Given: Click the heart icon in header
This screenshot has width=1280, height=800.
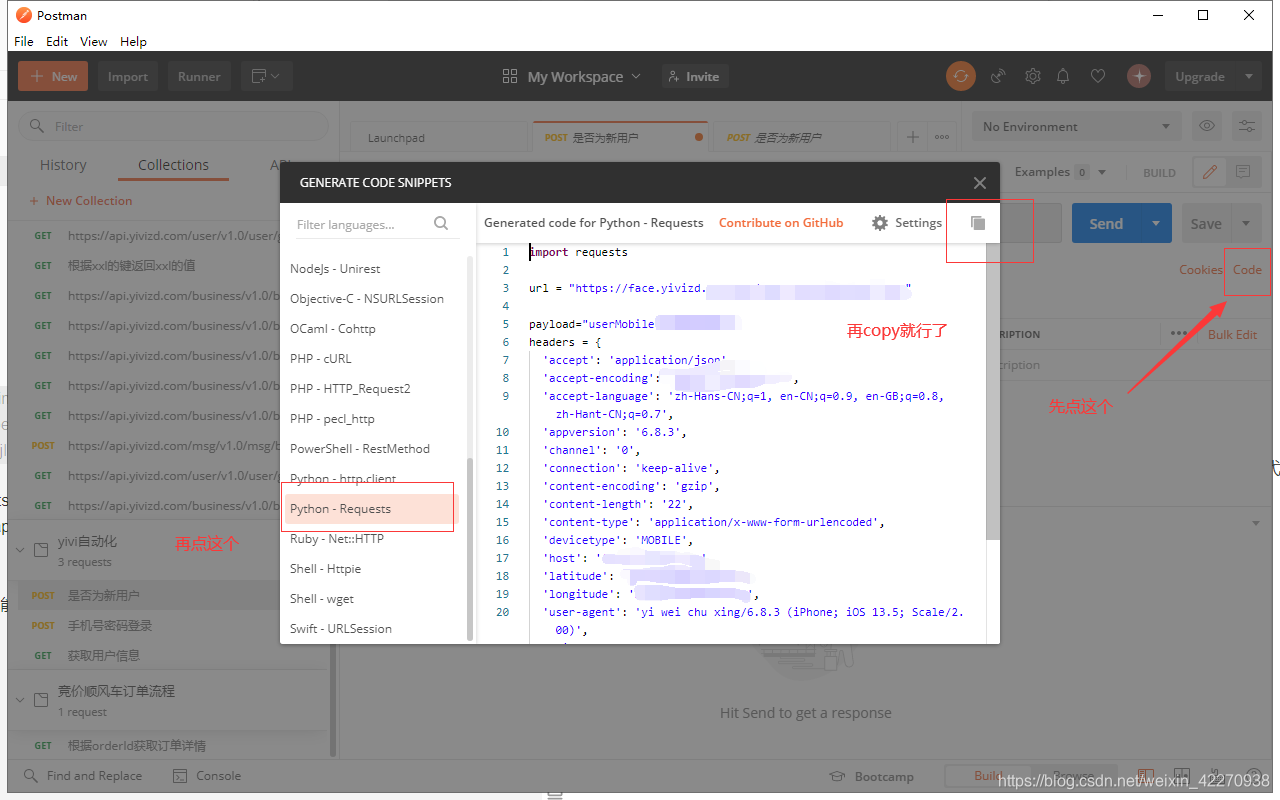Looking at the screenshot, I should pyautogui.click(x=1098, y=76).
